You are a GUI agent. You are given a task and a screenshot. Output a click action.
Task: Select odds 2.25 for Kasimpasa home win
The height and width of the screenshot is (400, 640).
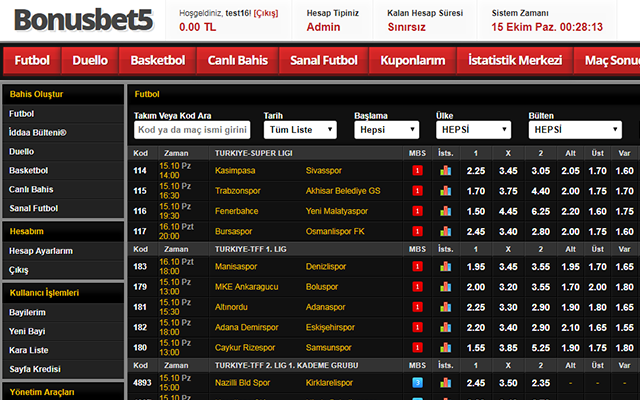pos(476,170)
